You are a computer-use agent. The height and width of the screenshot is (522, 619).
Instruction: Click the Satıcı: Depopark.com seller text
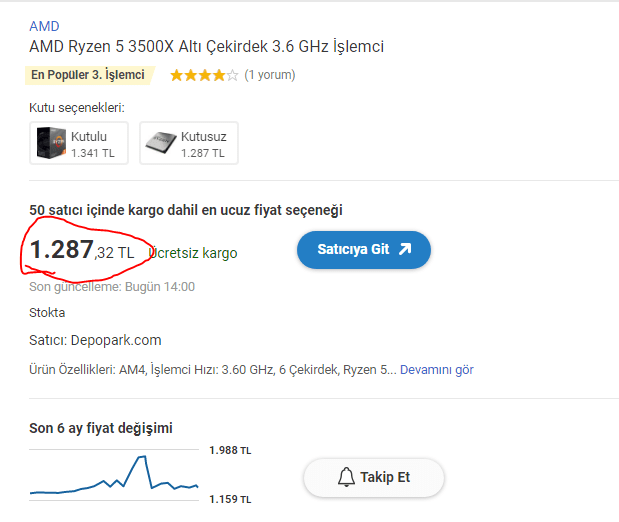tap(95, 340)
